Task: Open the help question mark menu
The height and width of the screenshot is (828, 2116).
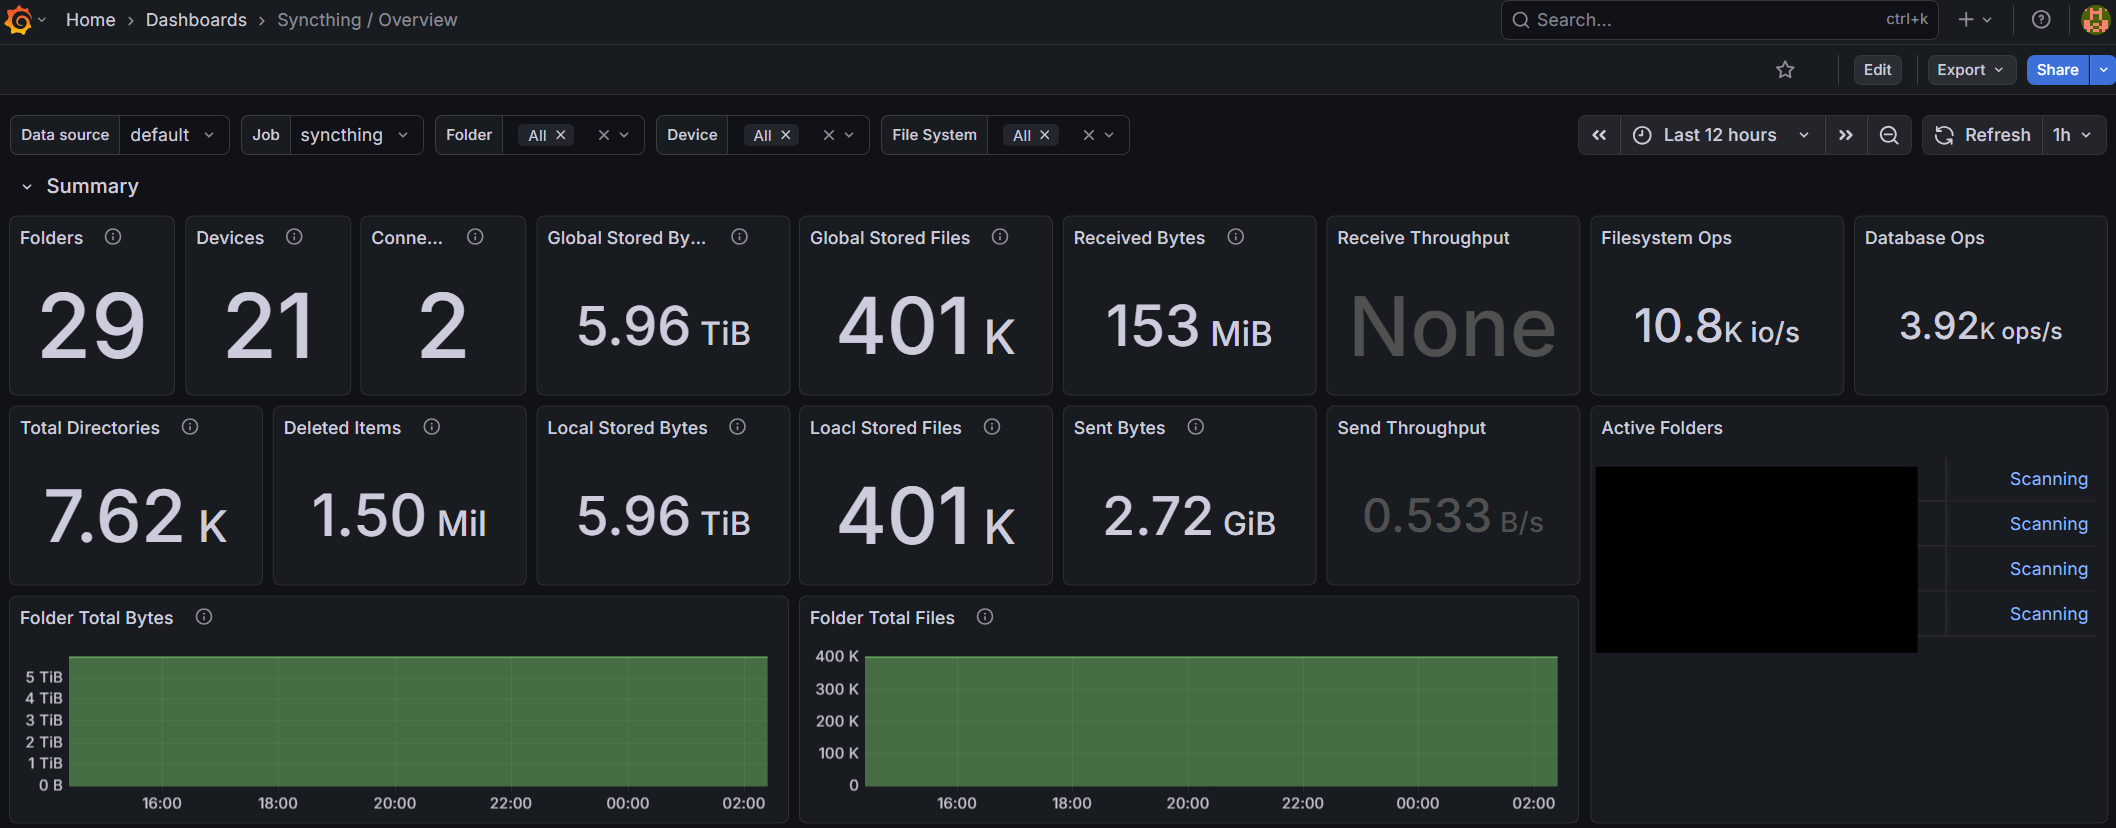Action: pos(2041,20)
